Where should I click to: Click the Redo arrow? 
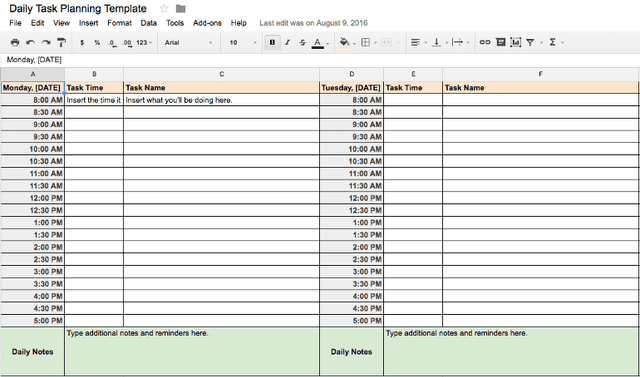[x=46, y=42]
